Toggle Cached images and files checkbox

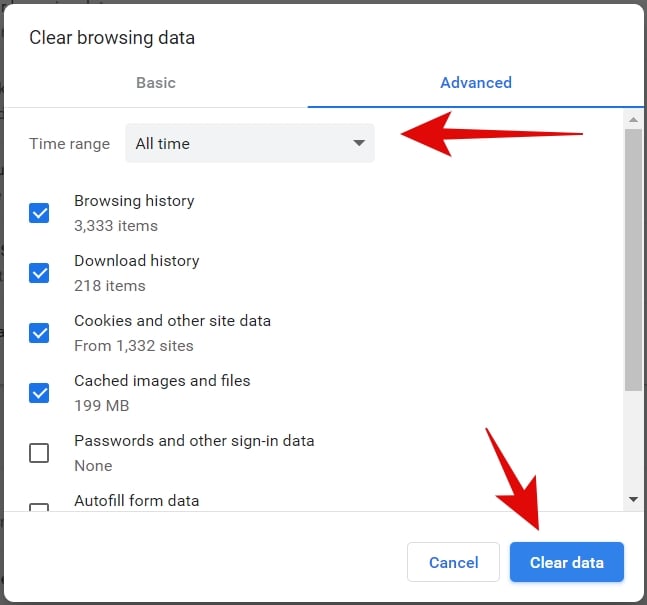click(x=39, y=393)
